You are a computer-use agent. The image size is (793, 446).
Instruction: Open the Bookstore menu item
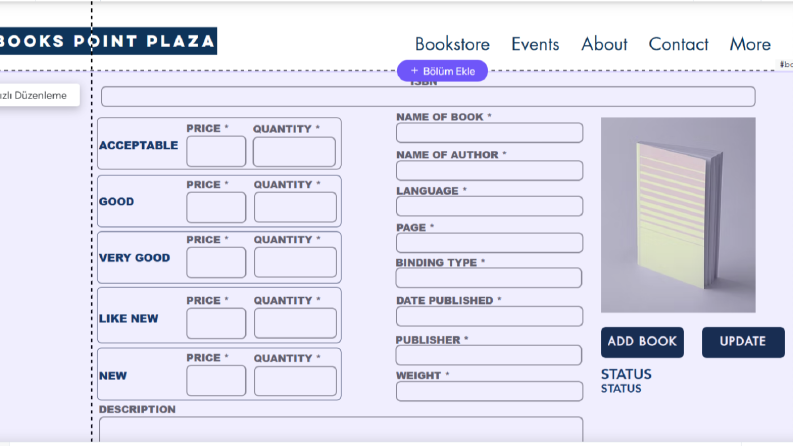452,44
